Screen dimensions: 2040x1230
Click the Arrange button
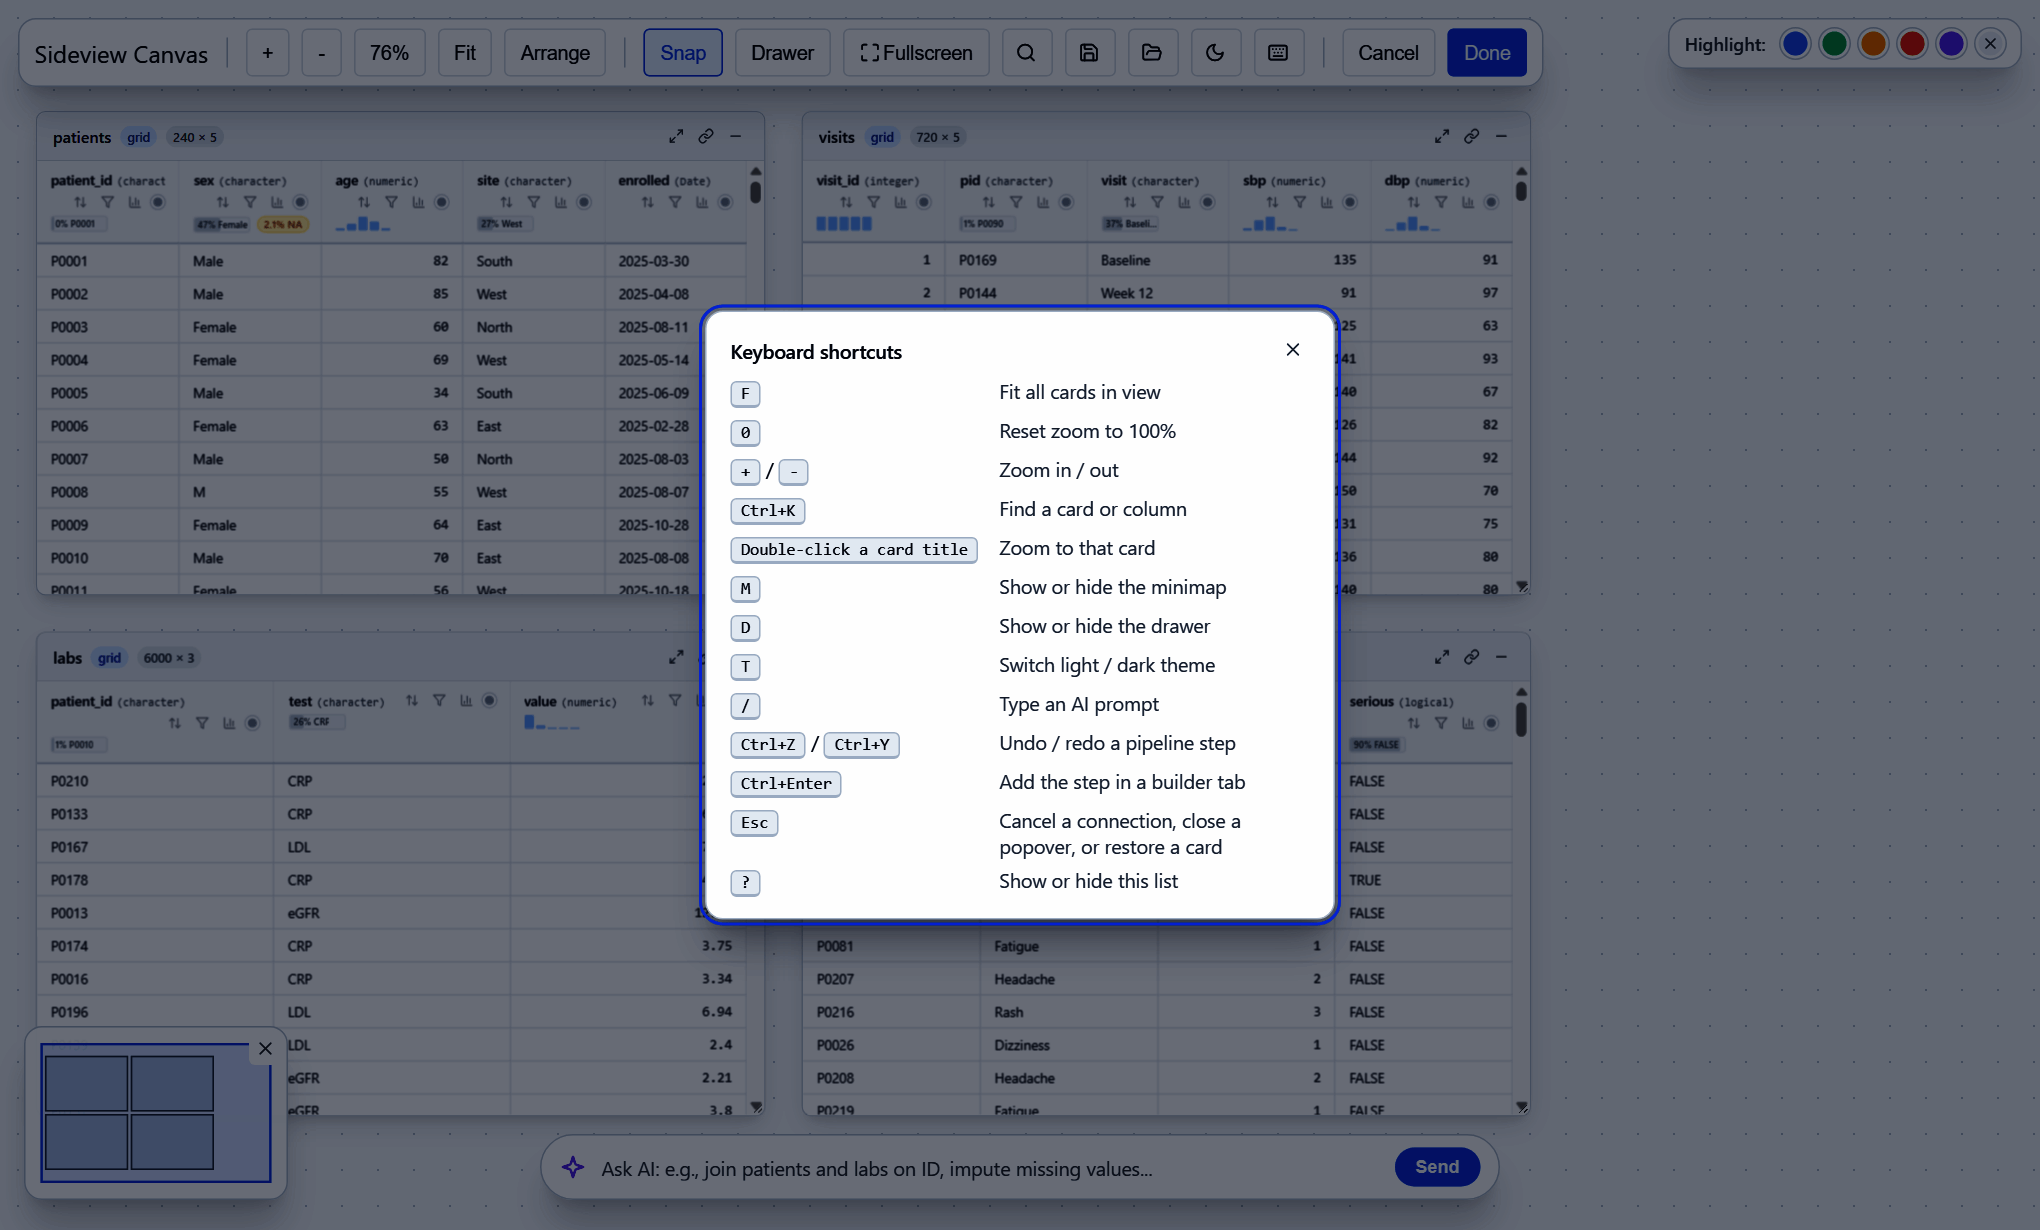pyautogui.click(x=555, y=53)
